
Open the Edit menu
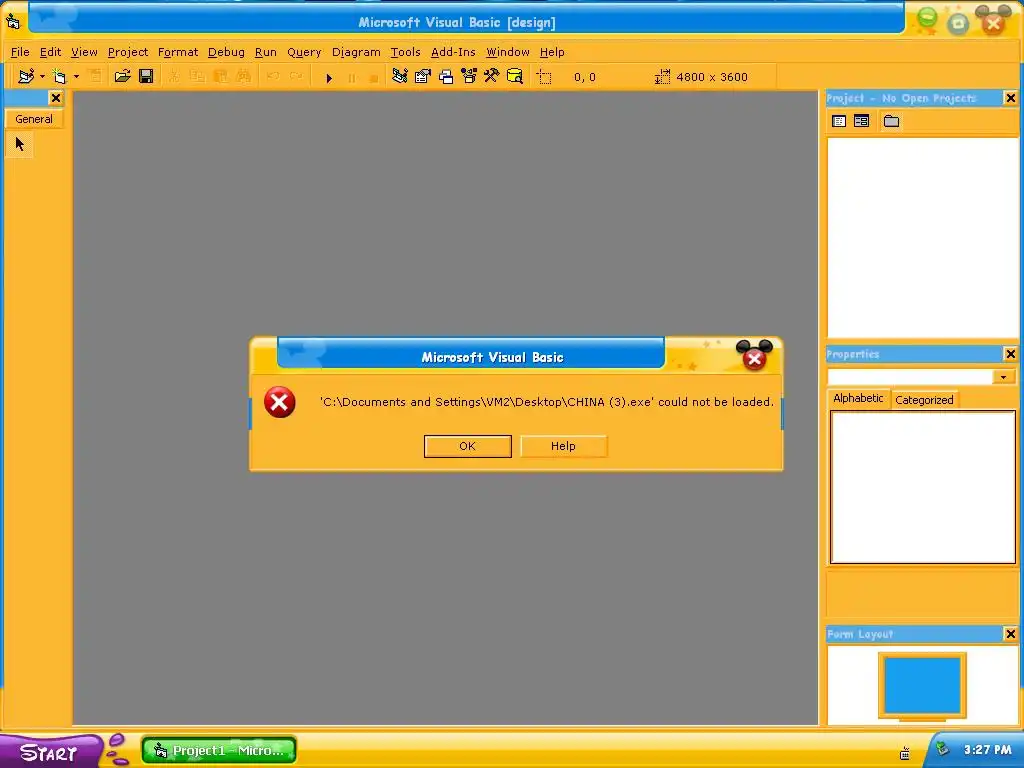50,52
